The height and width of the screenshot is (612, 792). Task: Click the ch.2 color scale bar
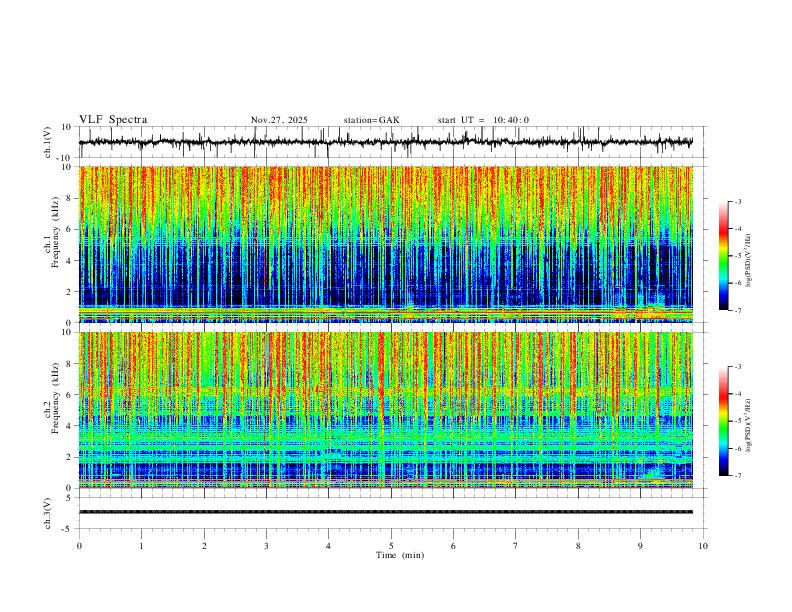pos(723,421)
